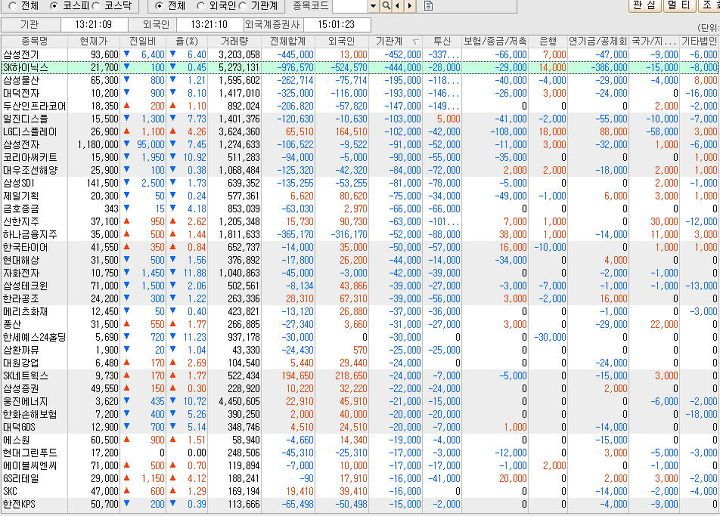Image resolution: width=720 pixels, height=516 pixels.
Task: Sort by the 율(%) column header
Action: pyautogui.click(x=186, y=41)
